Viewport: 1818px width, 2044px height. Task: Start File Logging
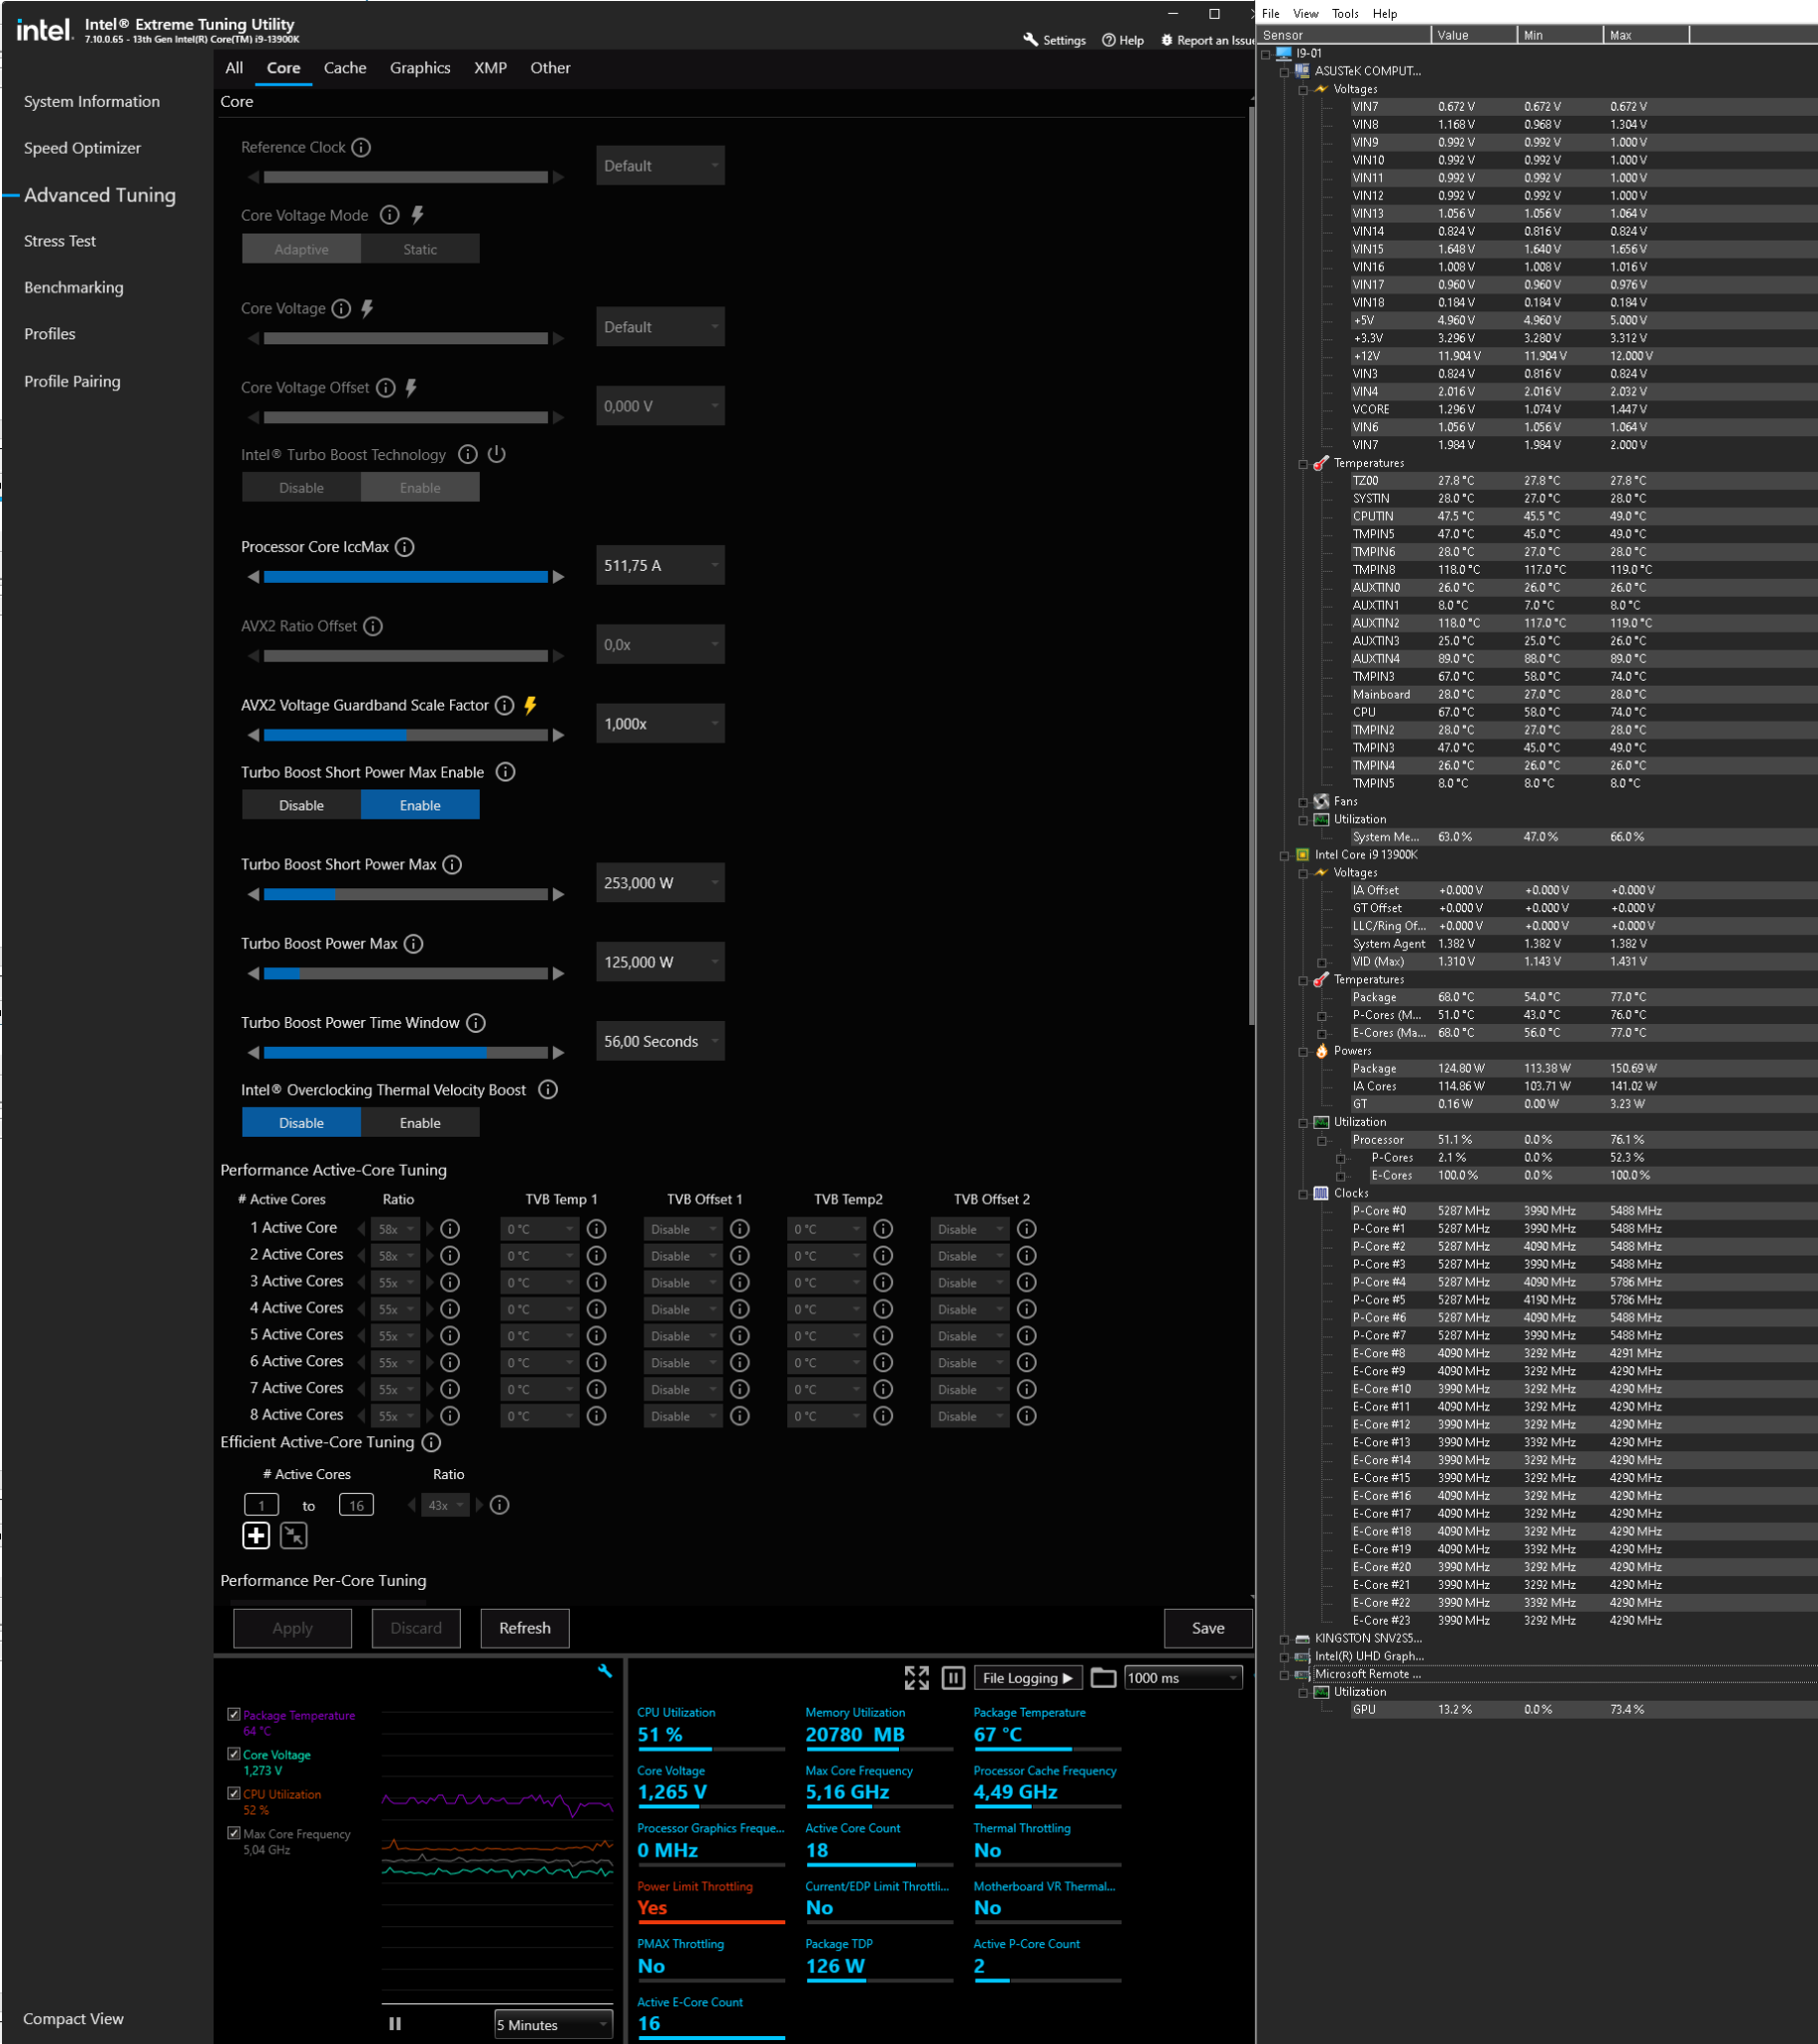tap(1028, 1678)
